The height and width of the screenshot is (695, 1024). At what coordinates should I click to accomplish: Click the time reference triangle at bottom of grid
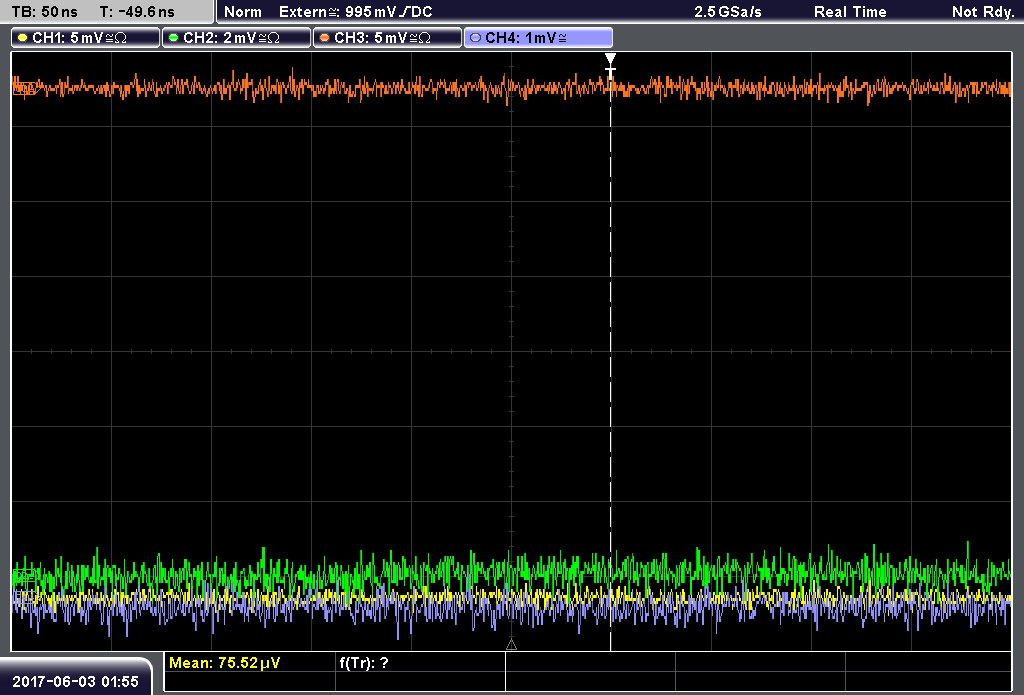tap(511, 645)
